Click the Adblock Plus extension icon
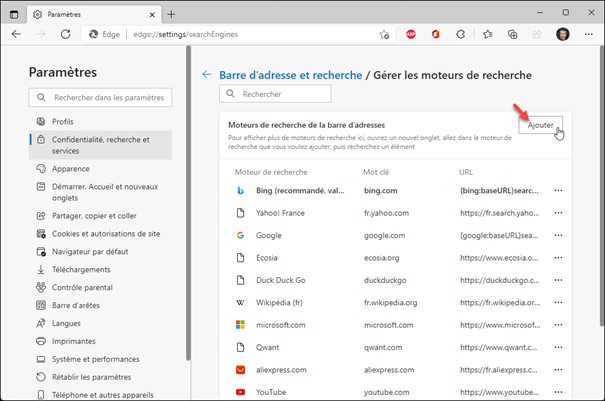The width and height of the screenshot is (605, 401). pyautogui.click(x=411, y=33)
